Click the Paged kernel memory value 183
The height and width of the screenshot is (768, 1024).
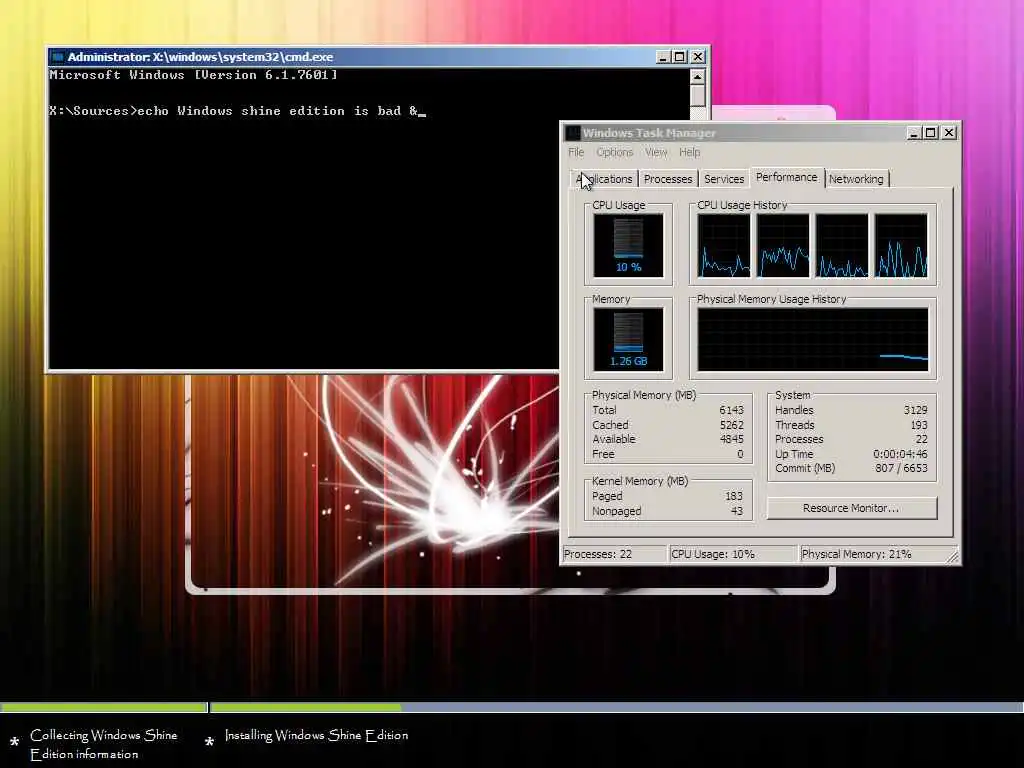(734, 496)
